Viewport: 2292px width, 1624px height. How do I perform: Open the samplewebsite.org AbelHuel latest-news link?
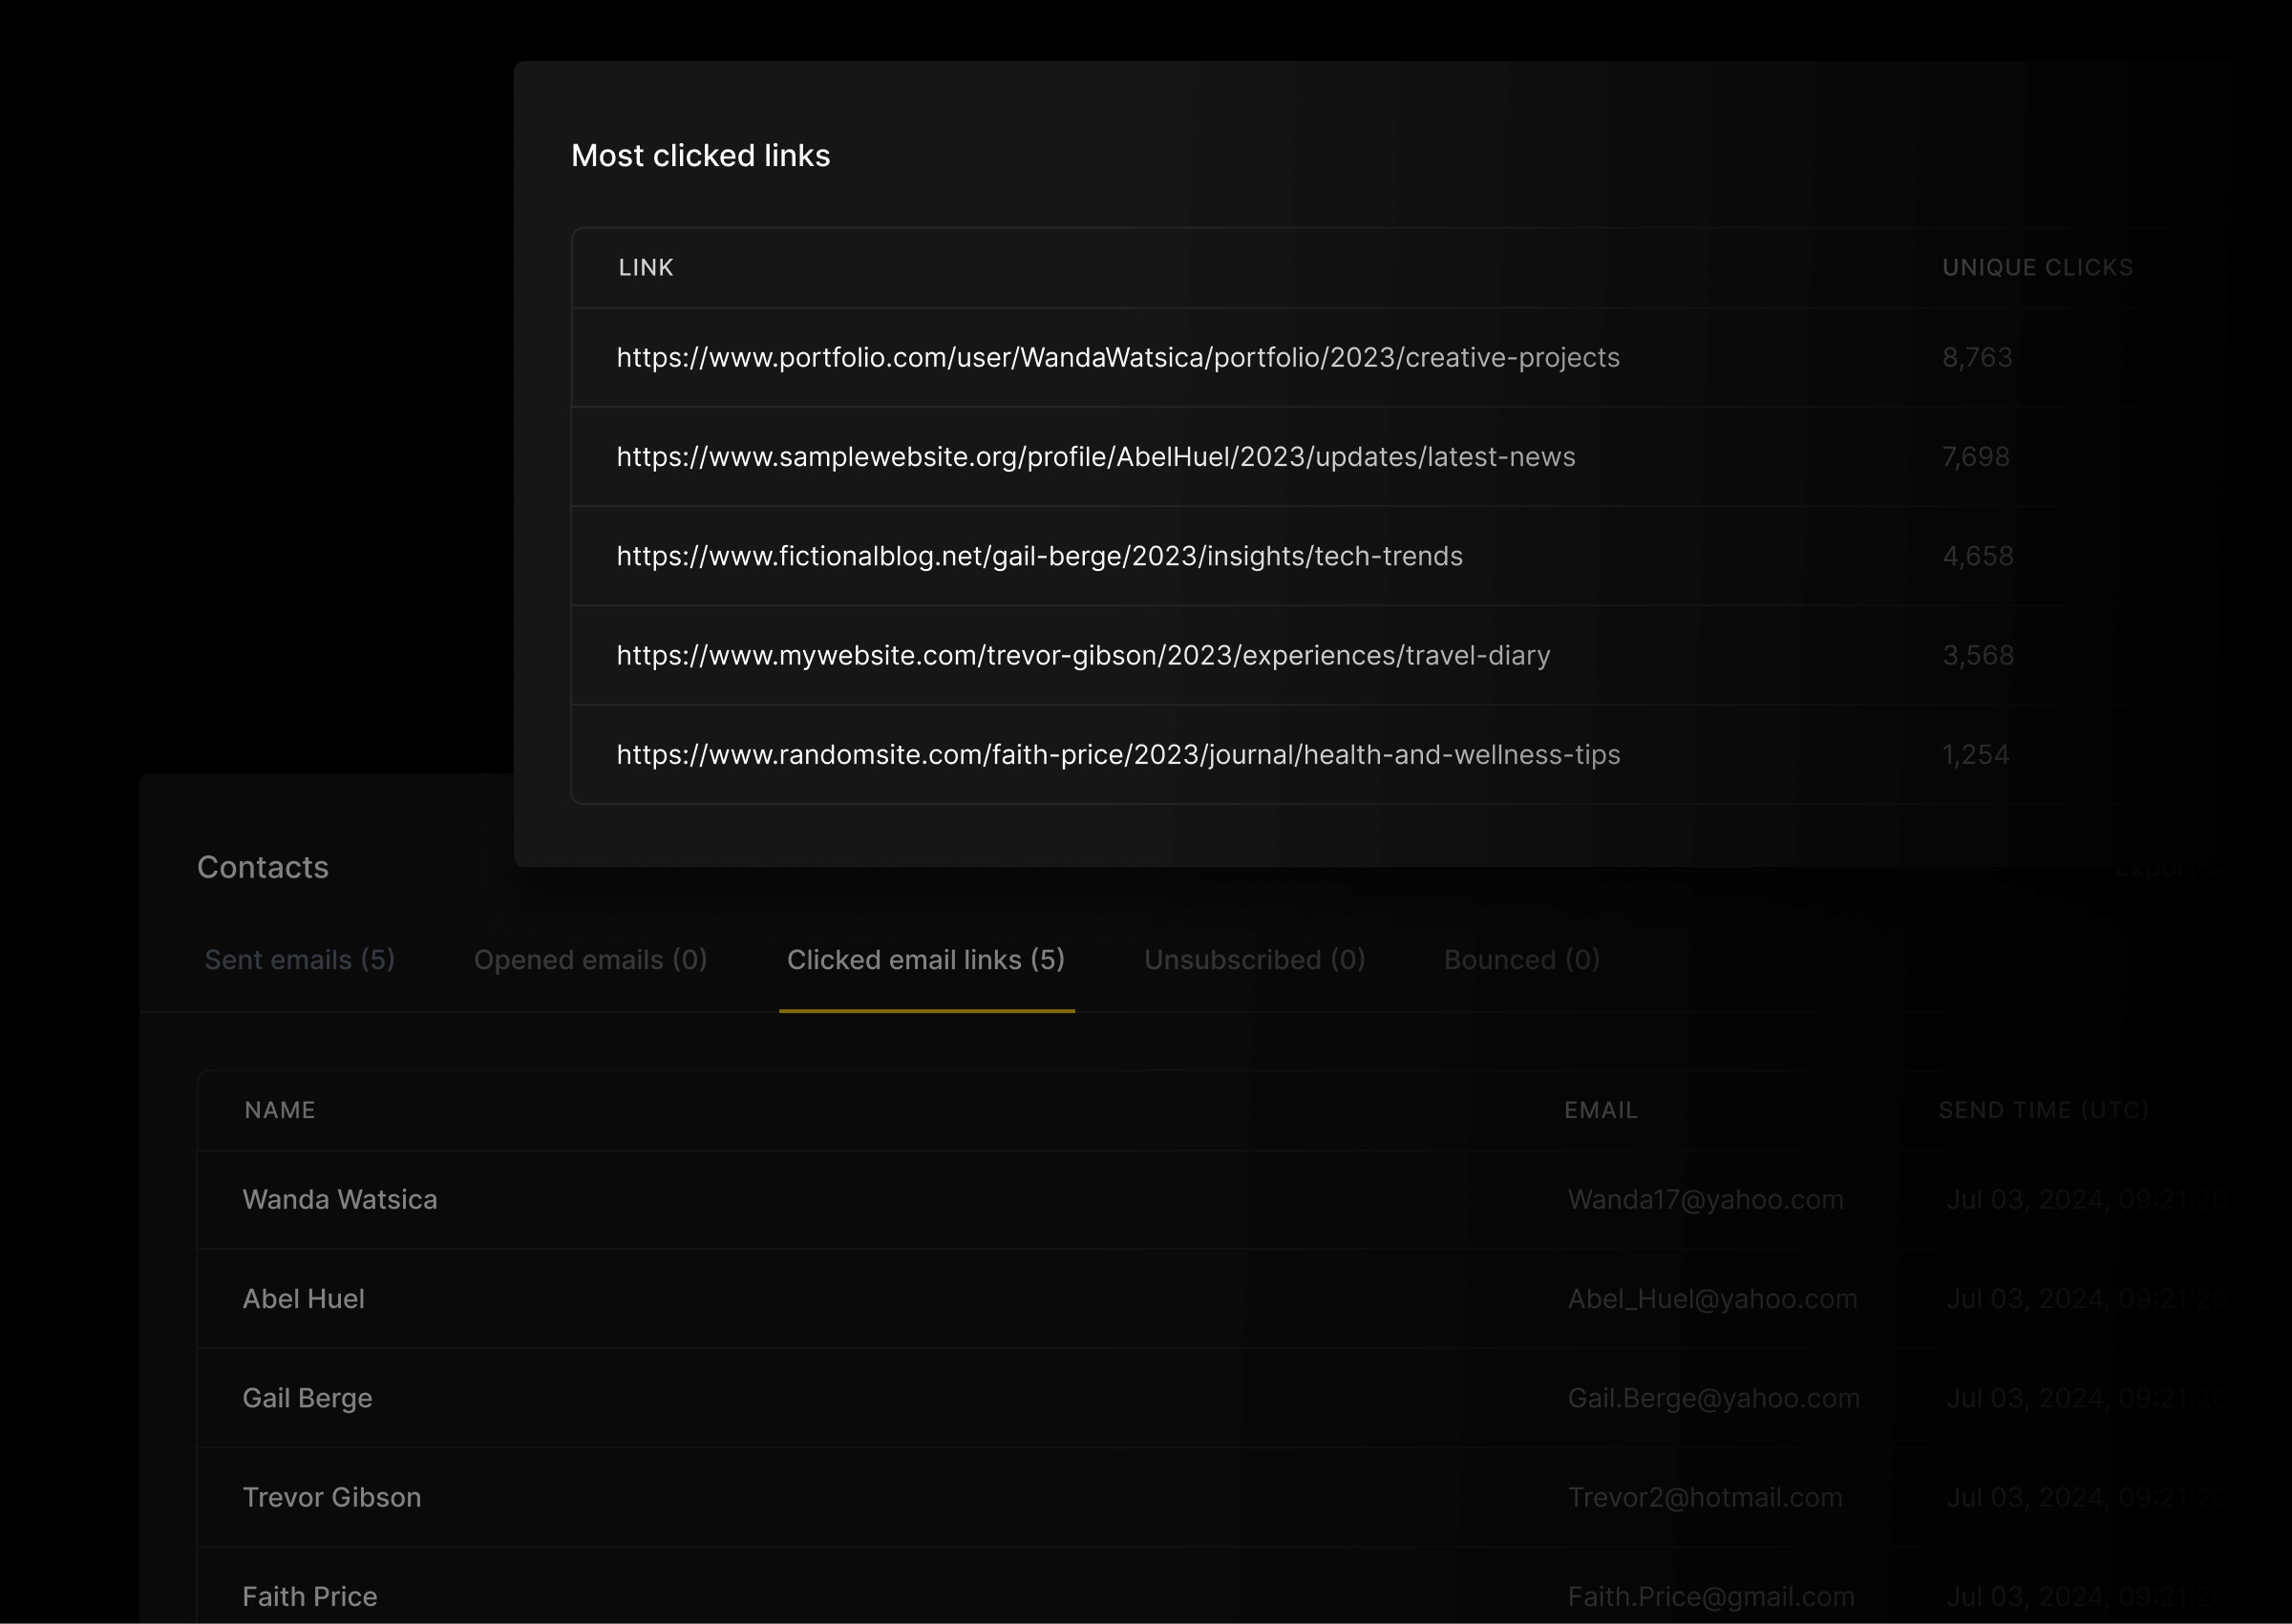point(1096,456)
